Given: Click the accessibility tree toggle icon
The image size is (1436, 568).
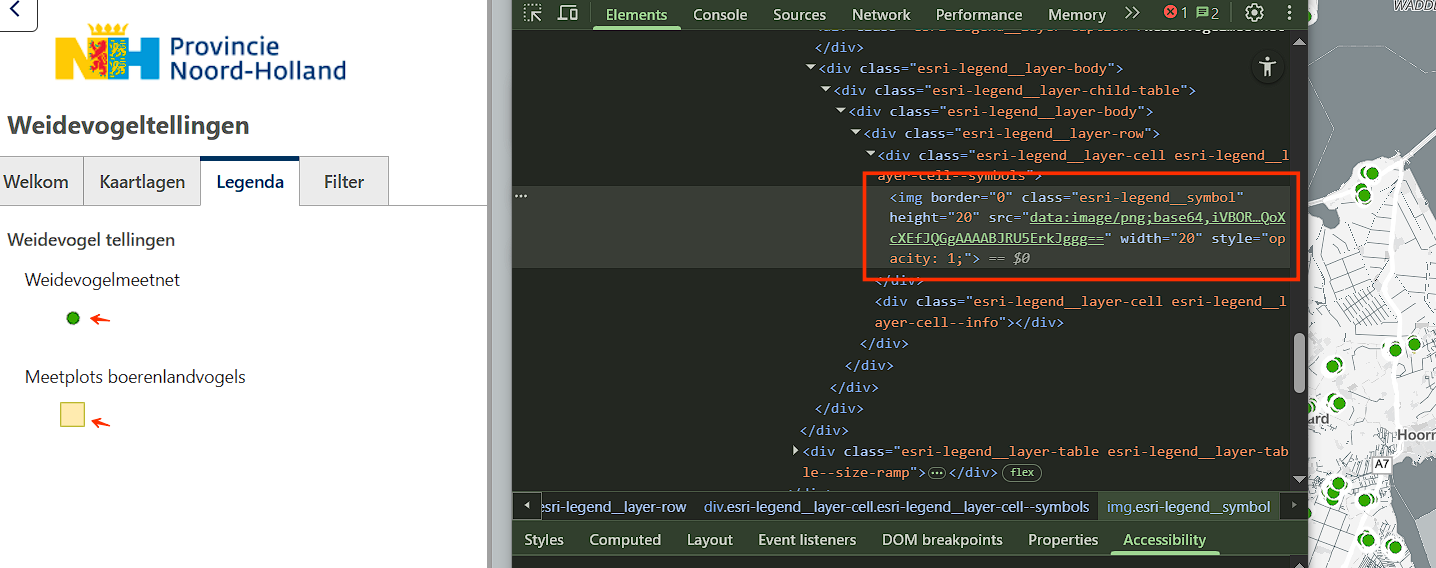Looking at the screenshot, I should (x=1268, y=67).
